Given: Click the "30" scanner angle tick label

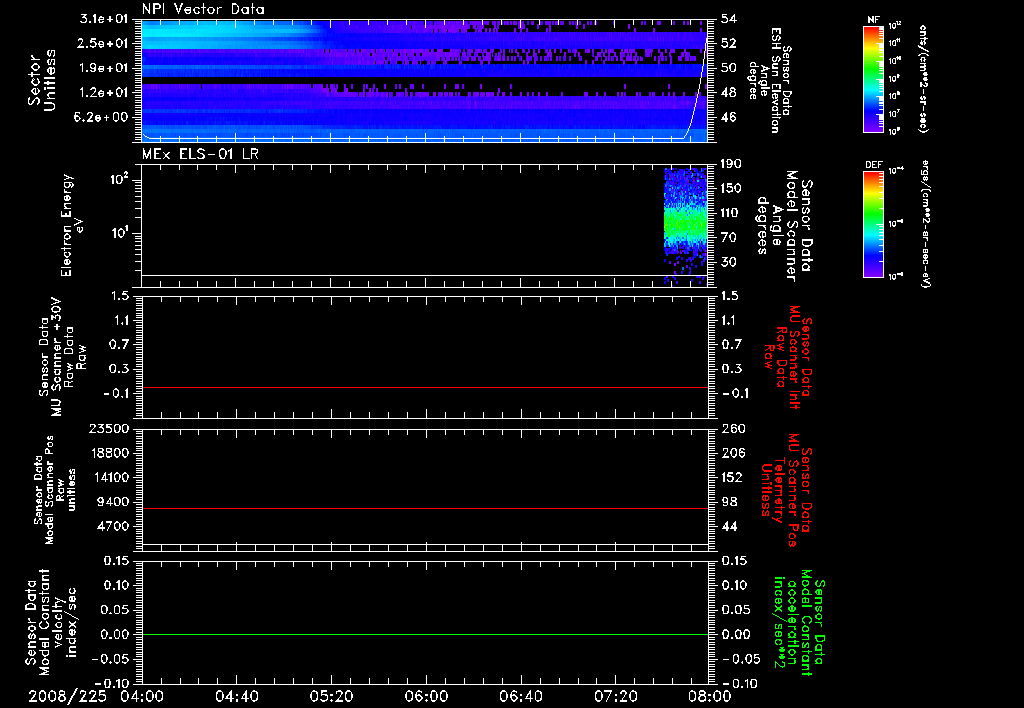Looking at the screenshot, I should click(729, 262).
